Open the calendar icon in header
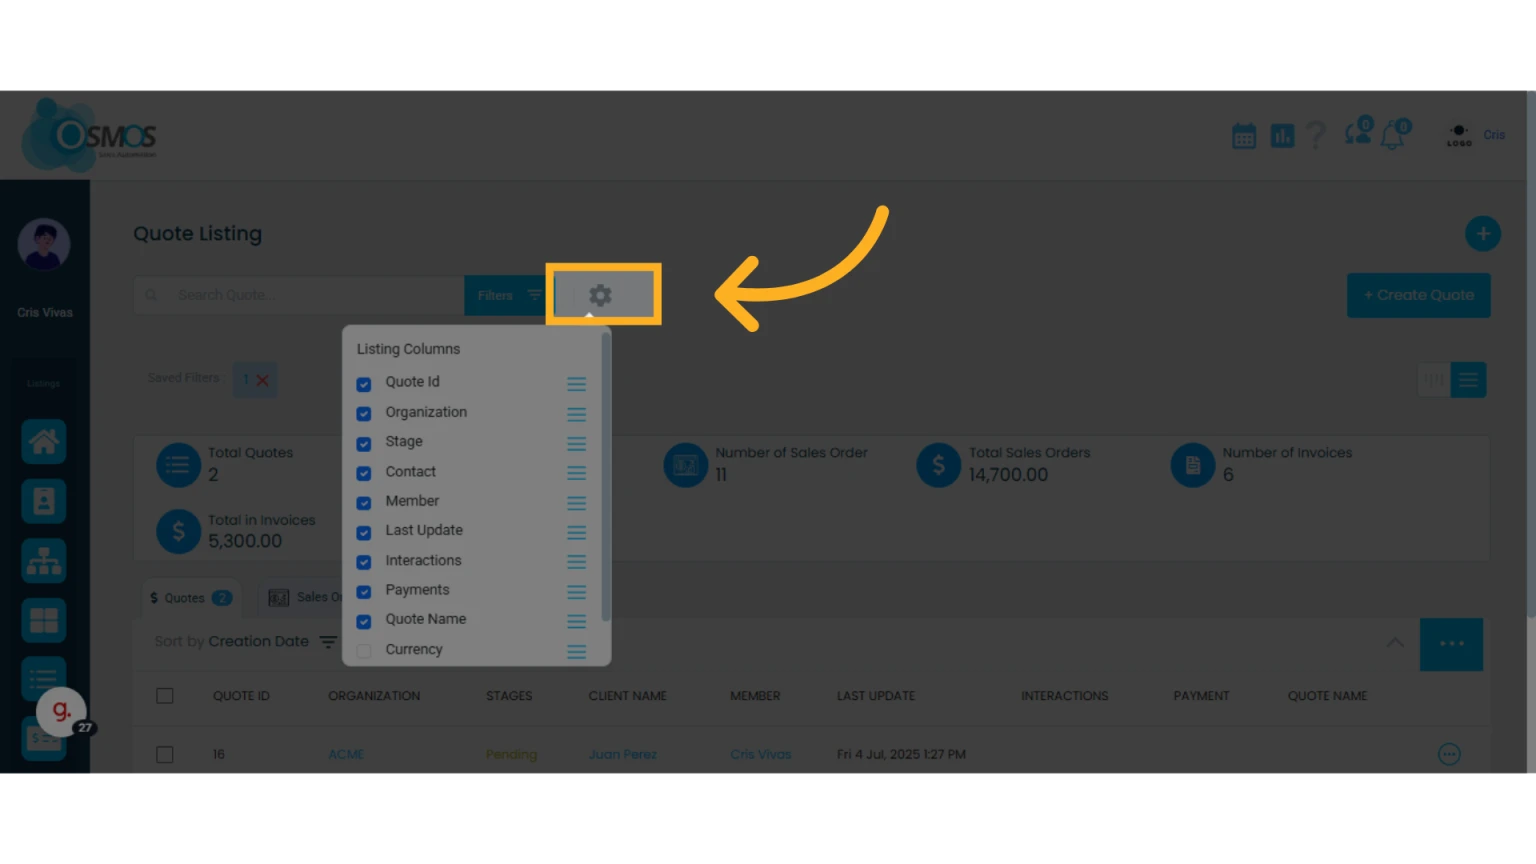Viewport: 1536px width, 864px height. pyautogui.click(x=1244, y=136)
